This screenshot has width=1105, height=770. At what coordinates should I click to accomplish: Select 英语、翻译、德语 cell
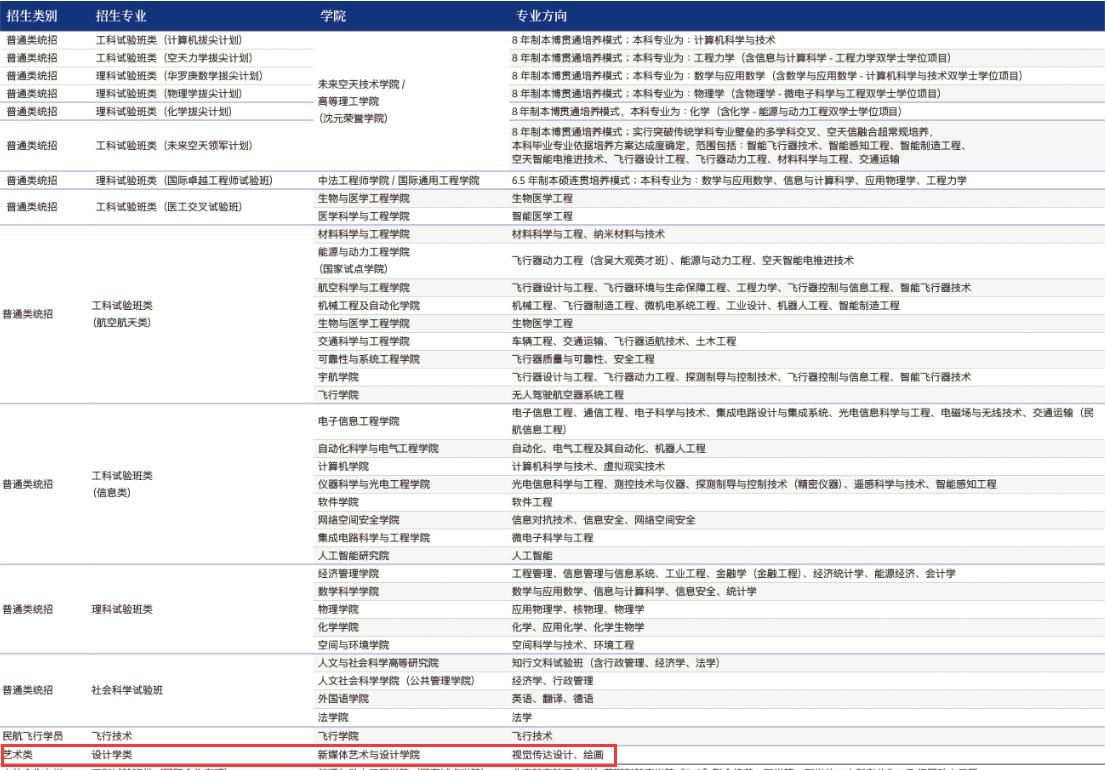(552, 698)
